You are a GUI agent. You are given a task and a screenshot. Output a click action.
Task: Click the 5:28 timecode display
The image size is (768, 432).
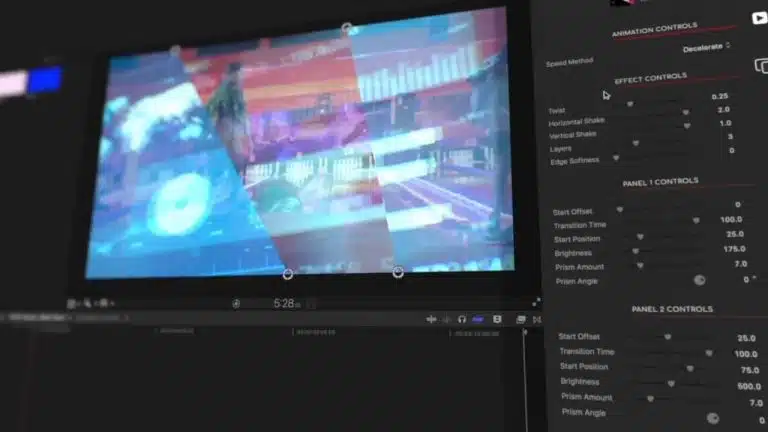287,304
